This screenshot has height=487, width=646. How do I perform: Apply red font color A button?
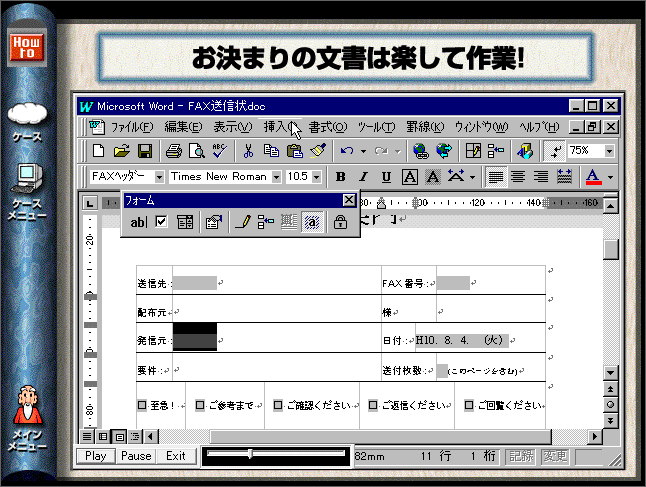(x=593, y=177)
